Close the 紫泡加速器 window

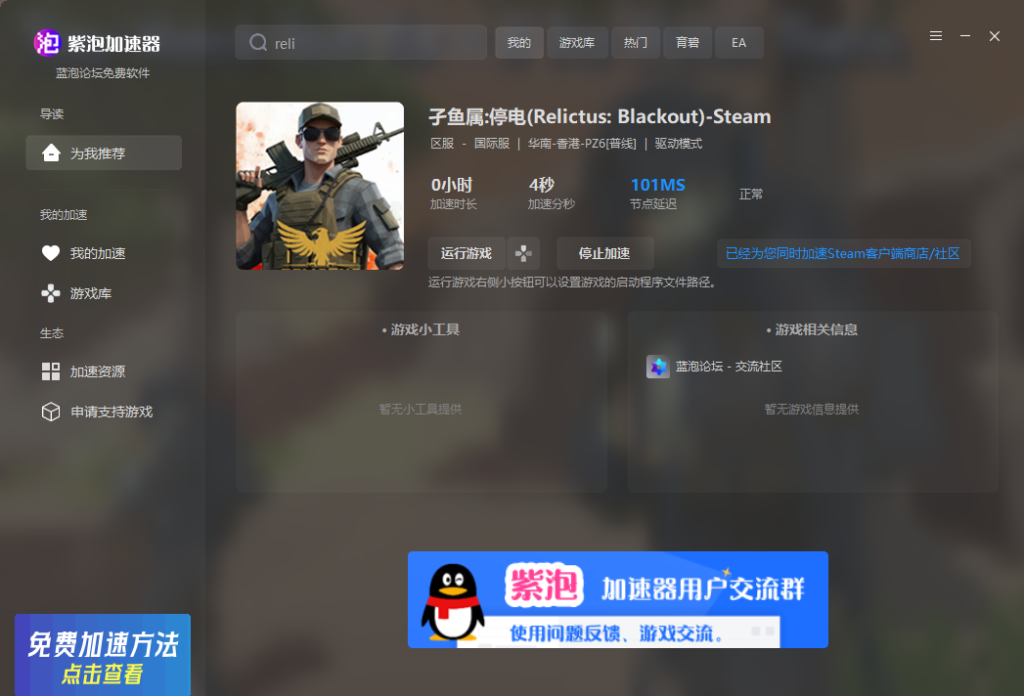[995, 36]
